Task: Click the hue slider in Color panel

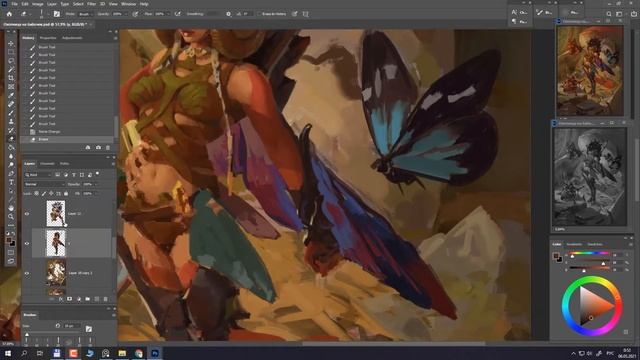Action: [589, 254]
